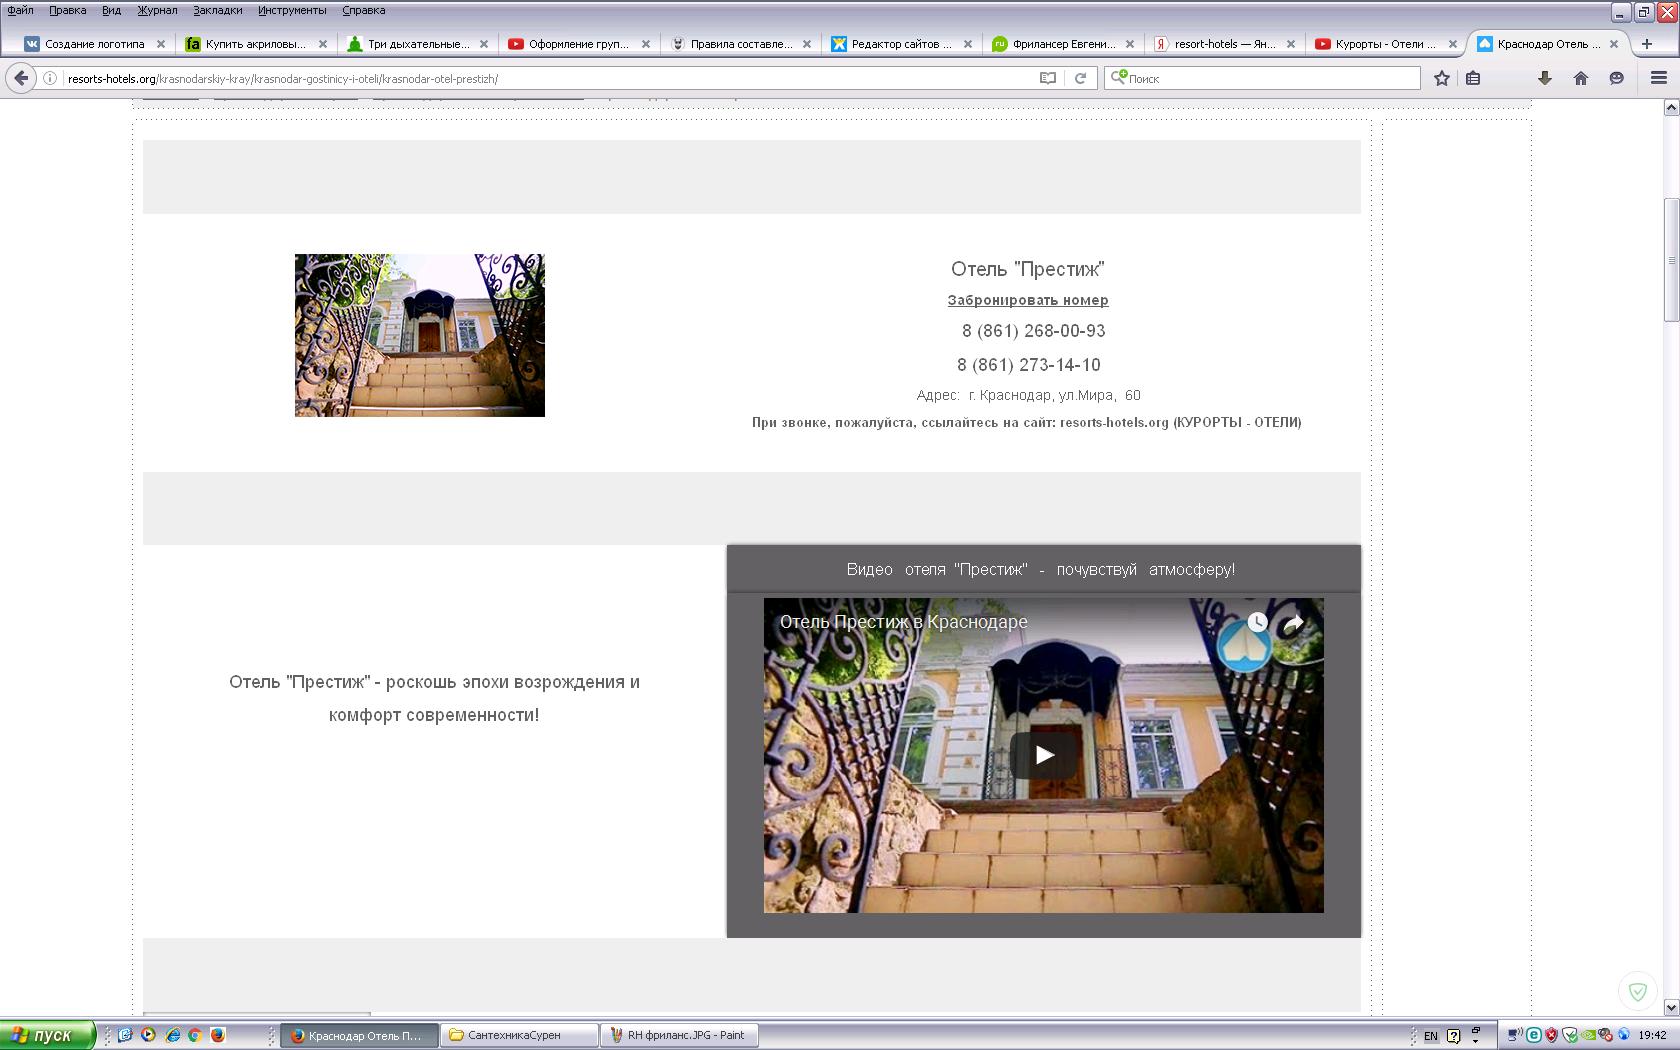The height and width of the screenshot is (1050, 1680).
Task: Show the bookmarks list
Action: point(1473,78)
